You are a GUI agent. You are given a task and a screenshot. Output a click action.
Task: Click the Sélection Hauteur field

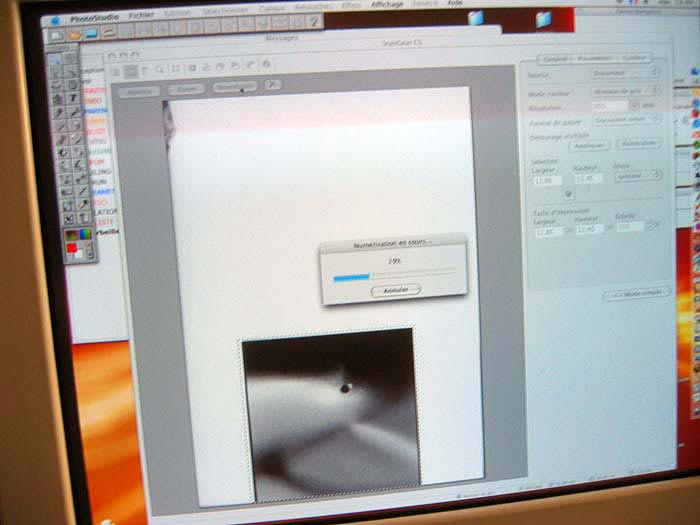click(x=588, y=179)
